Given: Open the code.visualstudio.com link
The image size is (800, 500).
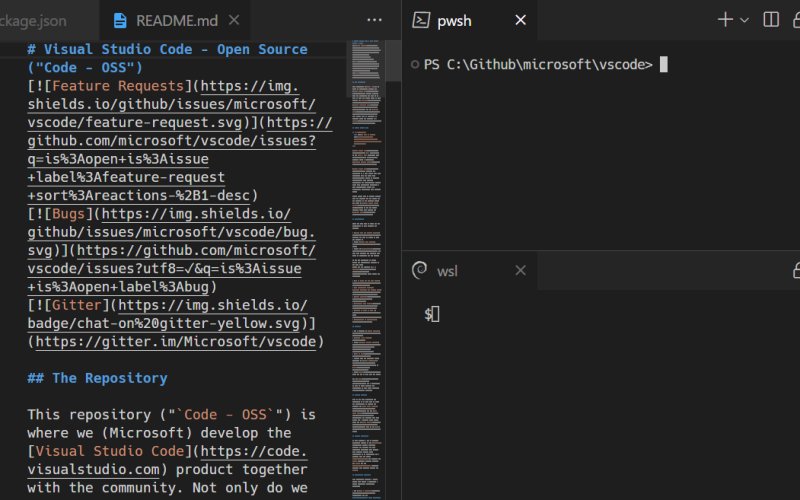Looking at the screenshot, I should tap(167, 460).
